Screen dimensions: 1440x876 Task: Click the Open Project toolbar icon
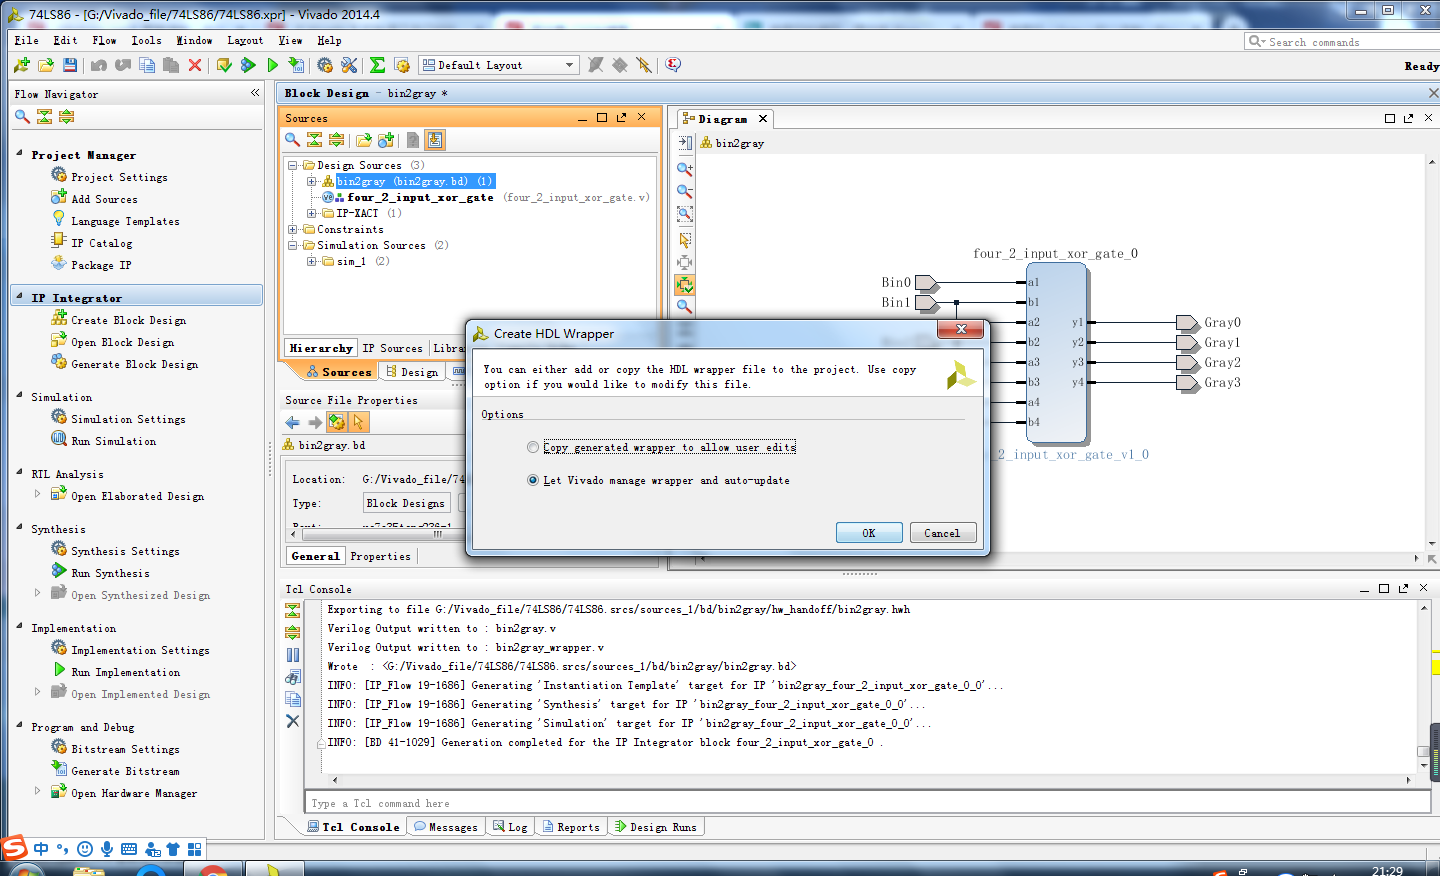[x=46, y=65]
